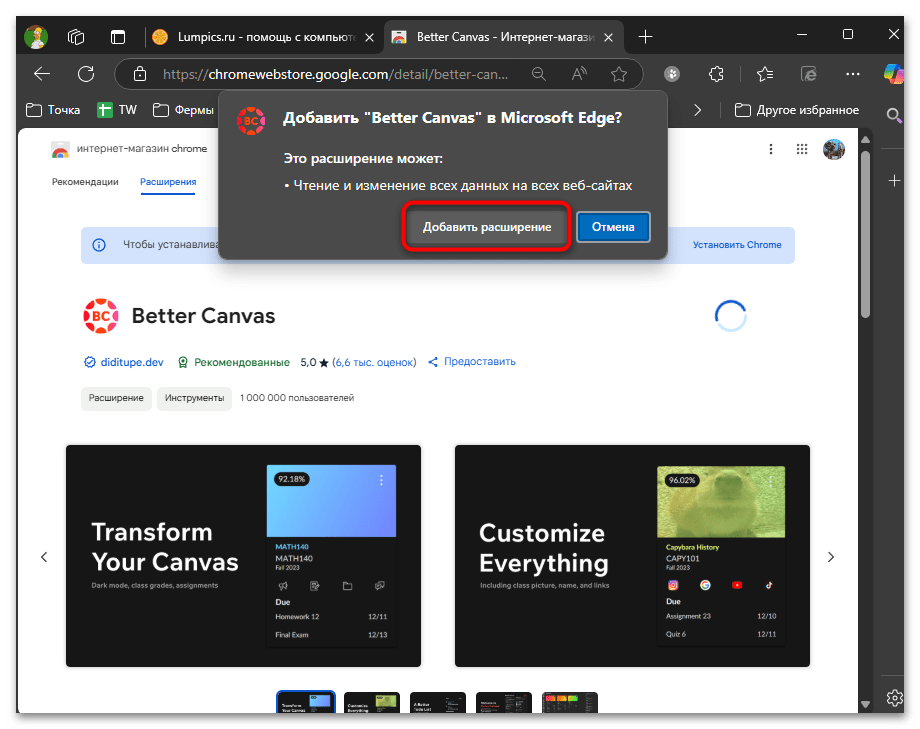Open the Favorites list icon
This screenshot has height=729, width=920.
[x=765, y=74]
